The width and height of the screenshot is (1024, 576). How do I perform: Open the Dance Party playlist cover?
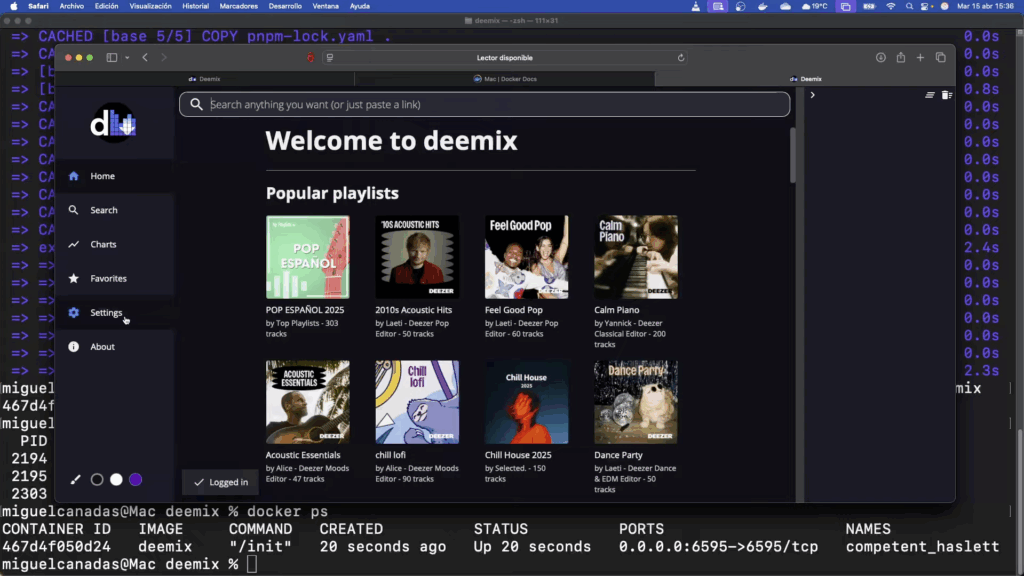click(x=636, y=402)
